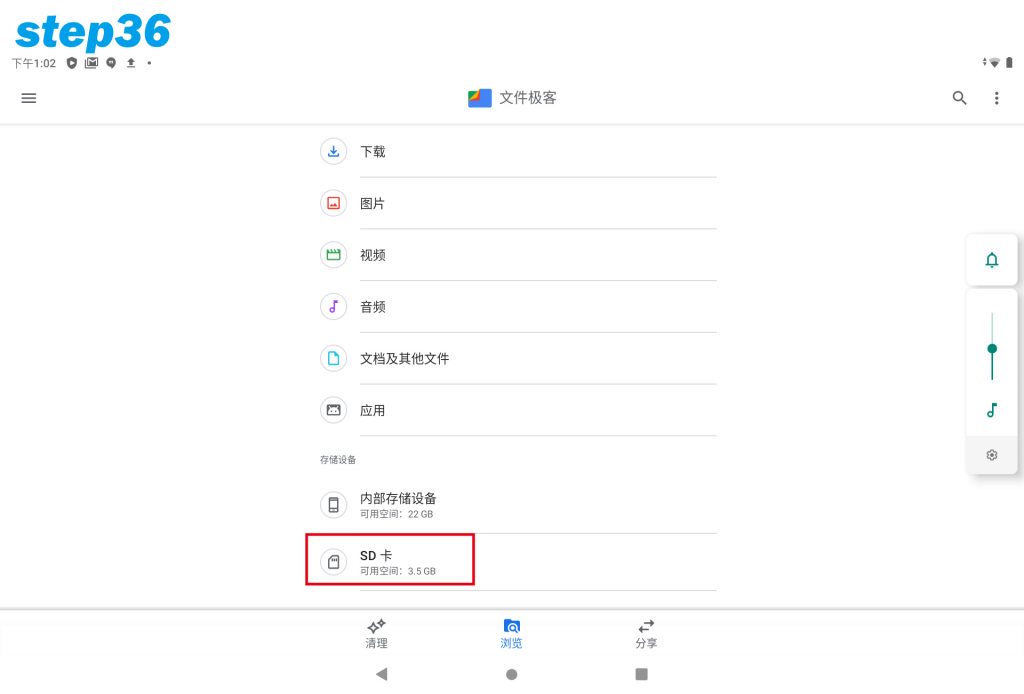Tap the search magnifier icon
This screenshot has height=694, width=1024.
coord(959,98)
